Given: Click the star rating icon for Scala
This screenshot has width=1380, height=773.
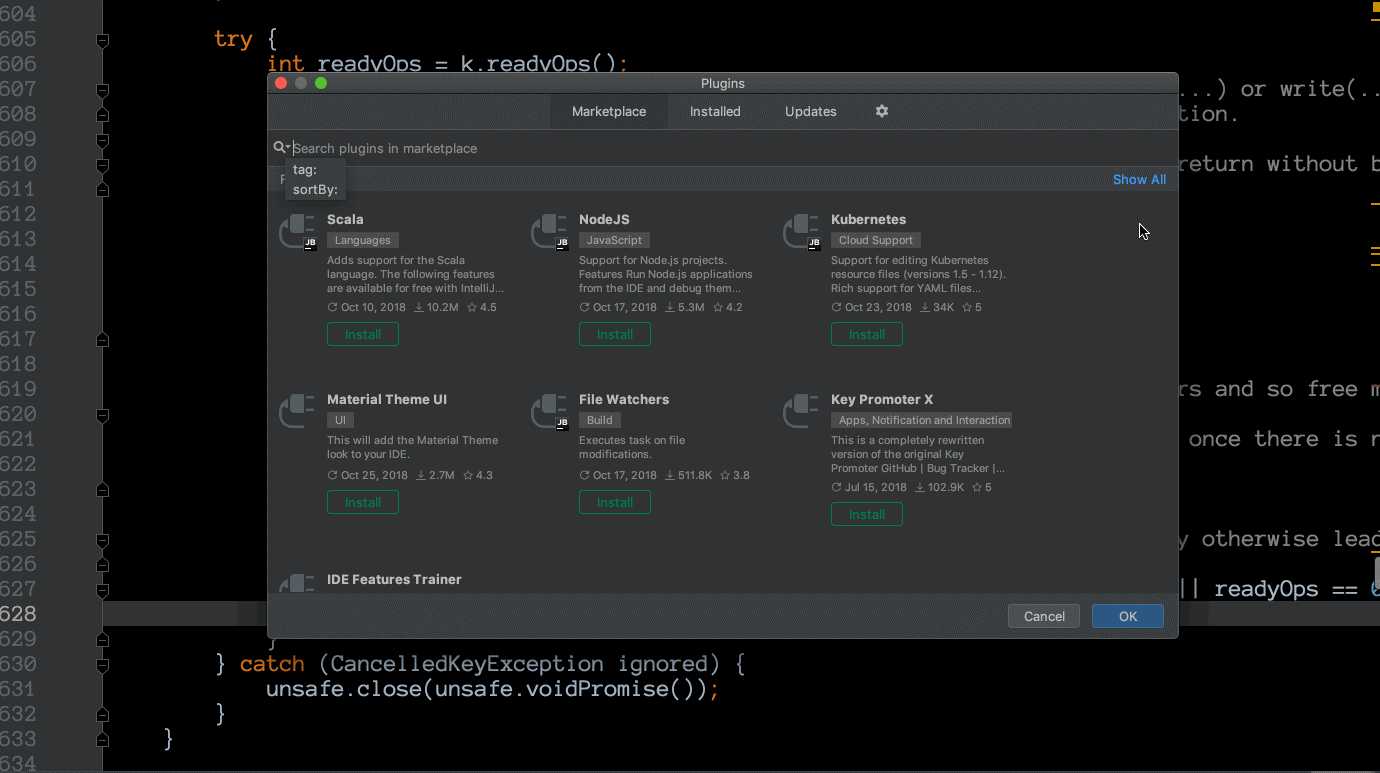Looking at the screenshot, I should pyautogui.click(x=472, y=307).
